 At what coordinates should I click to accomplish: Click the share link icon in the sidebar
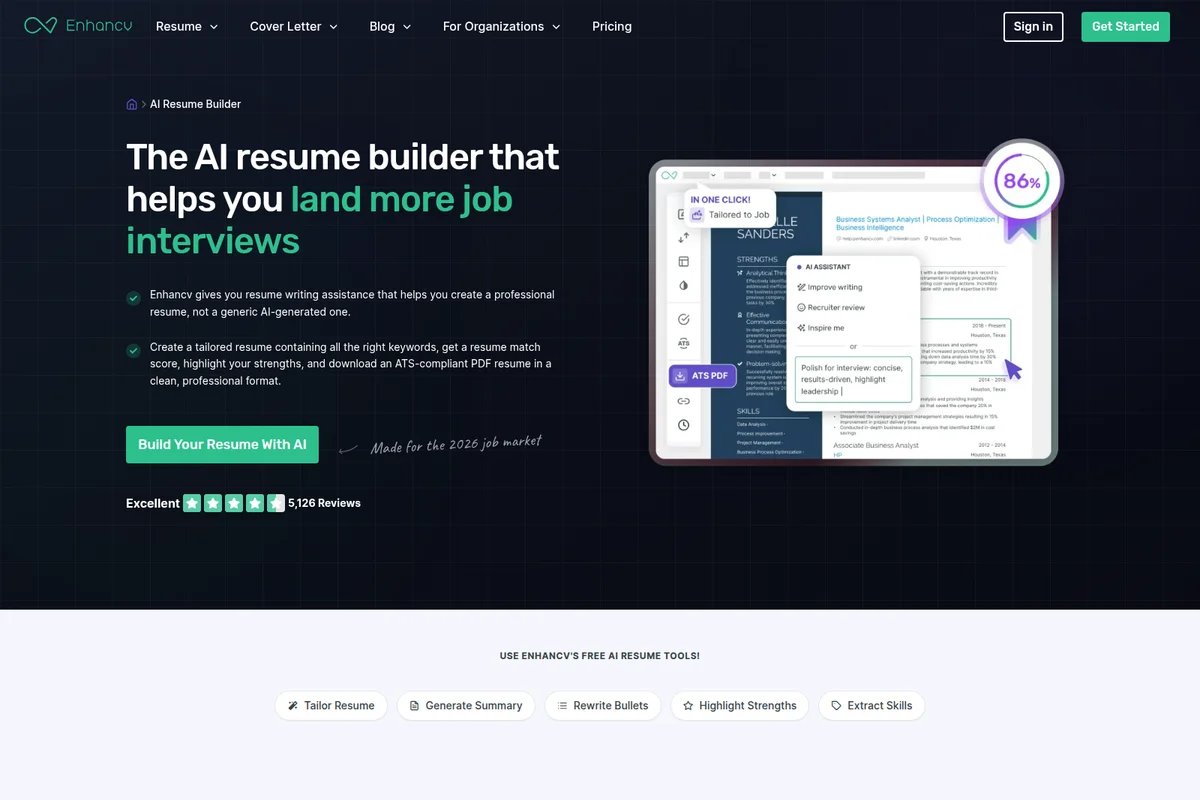683,400
